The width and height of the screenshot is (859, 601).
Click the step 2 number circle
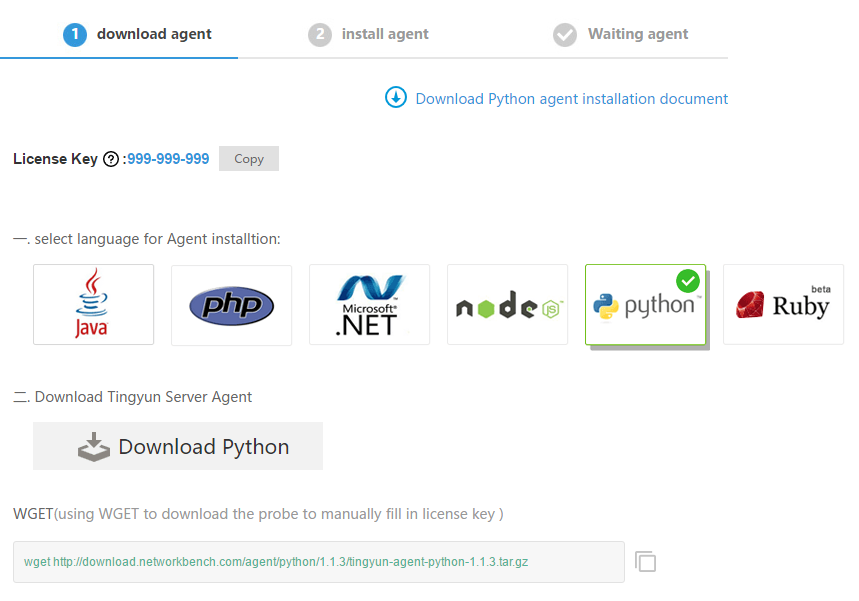[x=320, y=35]
